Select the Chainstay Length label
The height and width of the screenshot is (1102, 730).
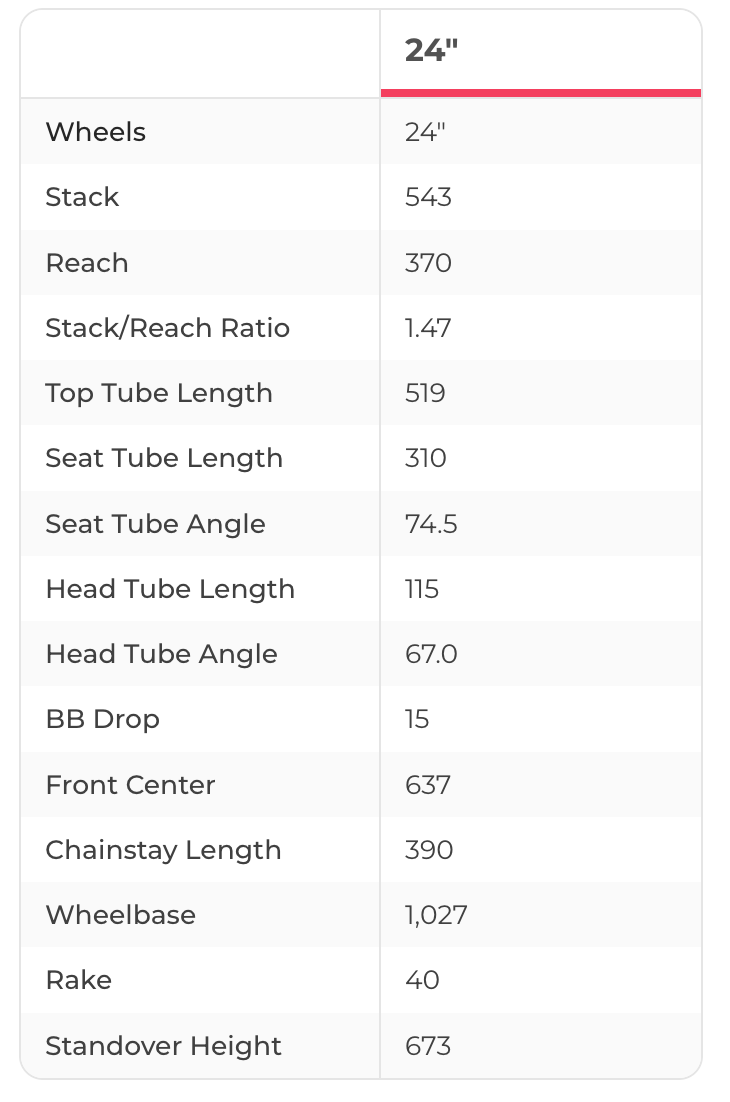point(163,850)
